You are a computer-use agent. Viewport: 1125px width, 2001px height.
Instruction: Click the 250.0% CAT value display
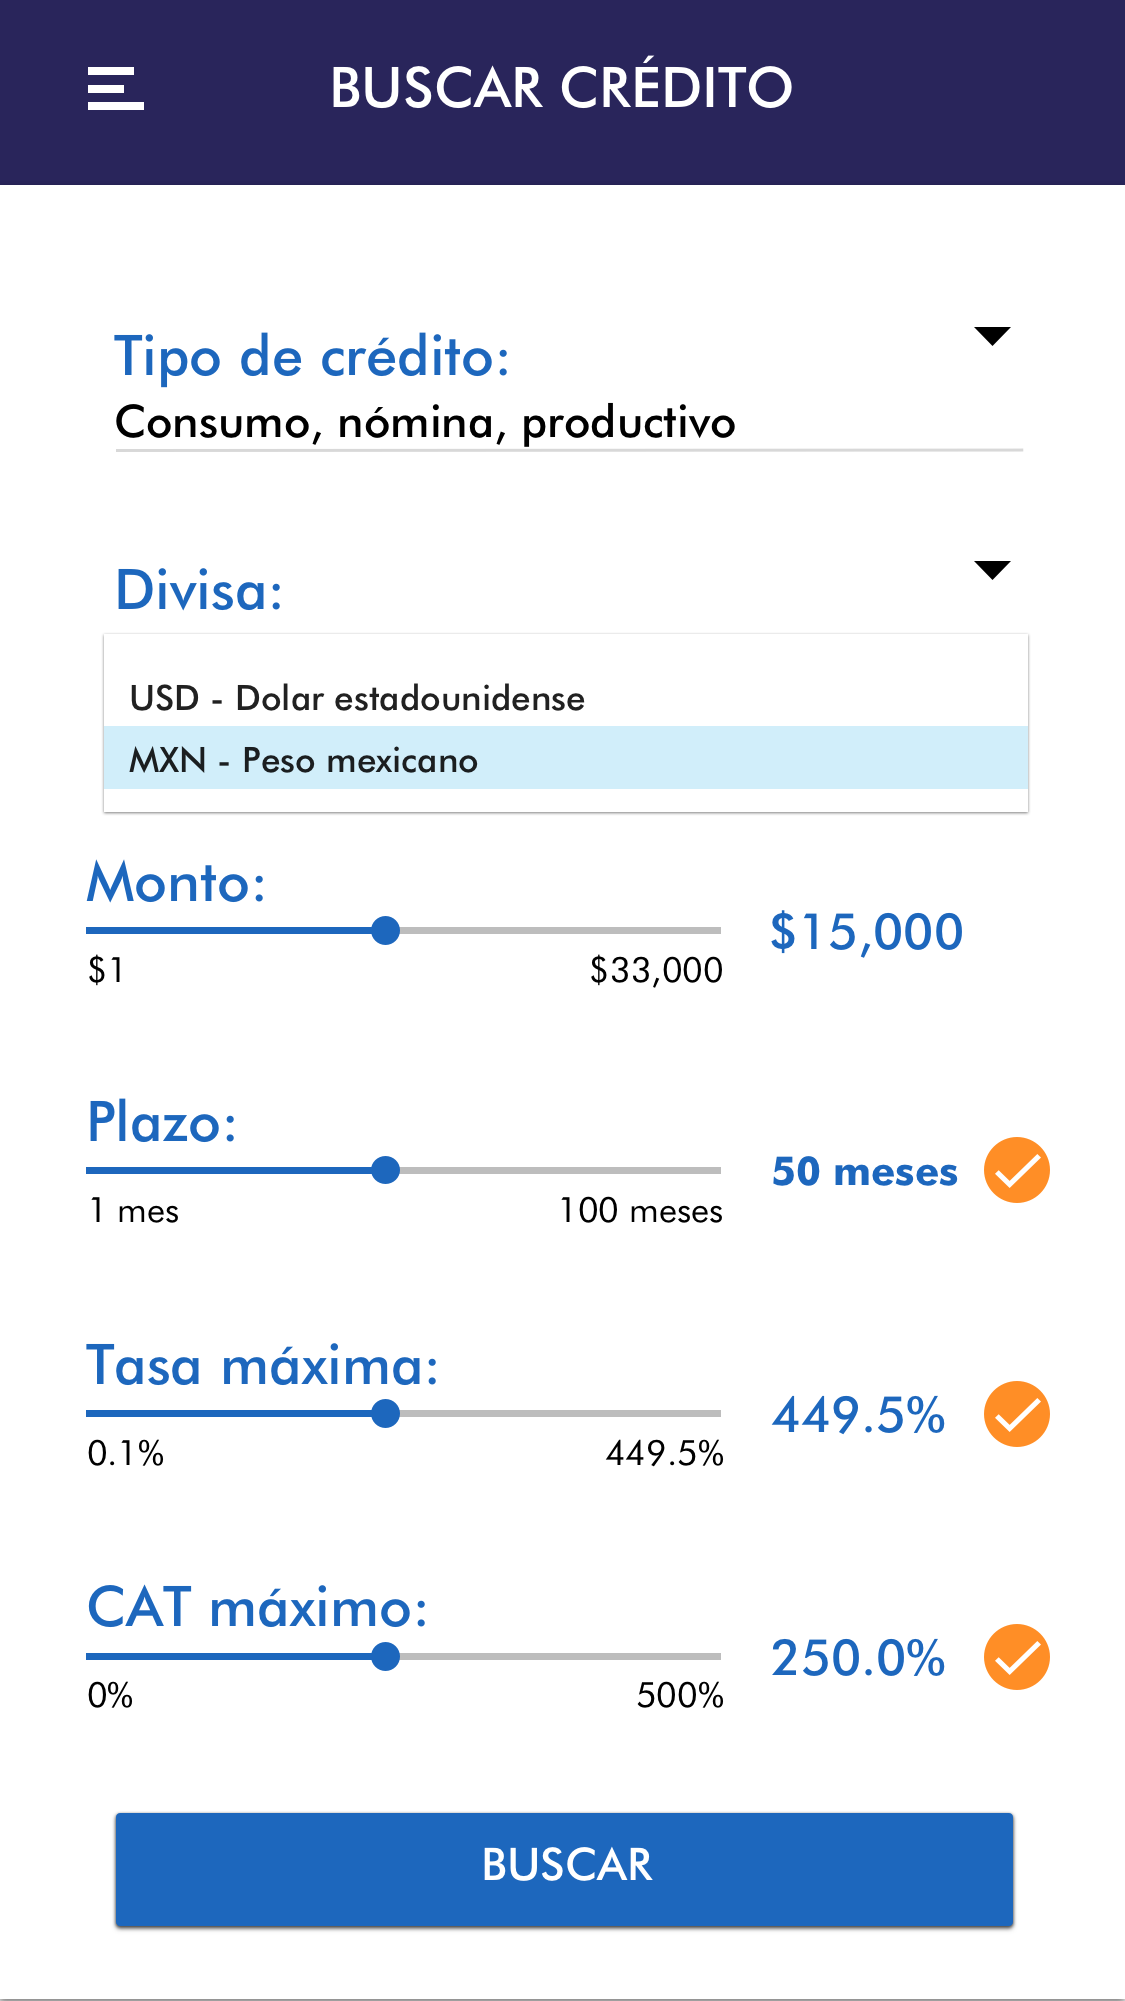tap(858, 1658)
